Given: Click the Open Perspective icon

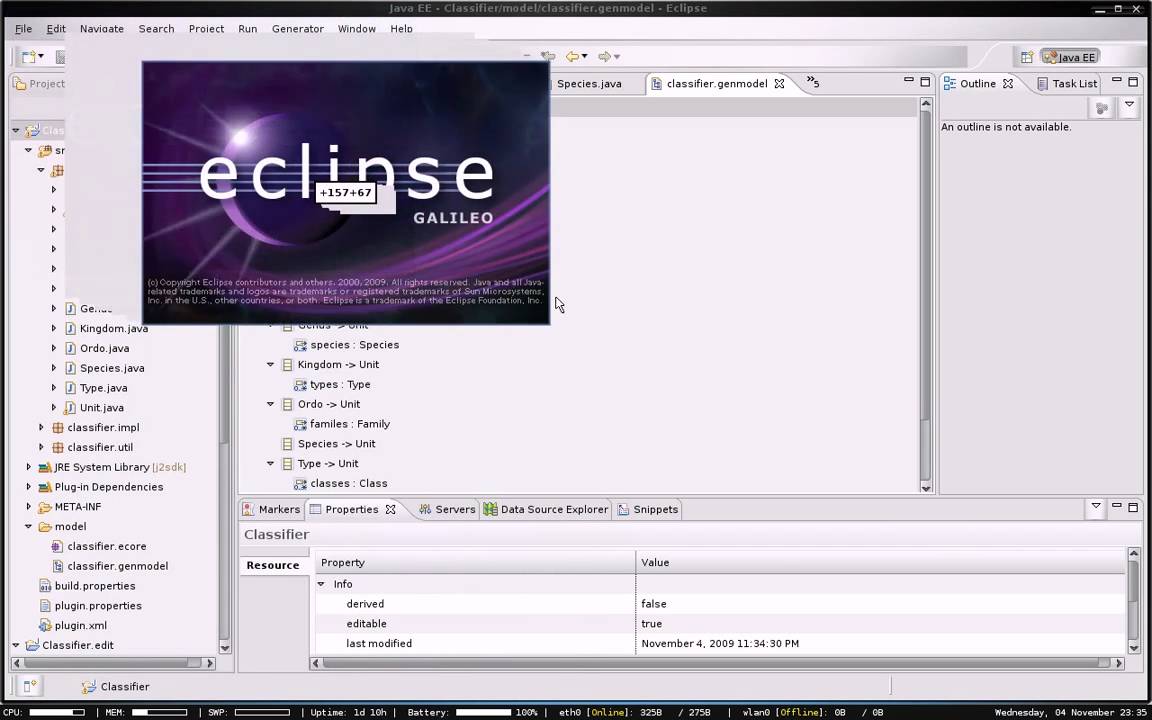Looking at the screenshot, I should pyautogui.click(x=1026, y=57).
